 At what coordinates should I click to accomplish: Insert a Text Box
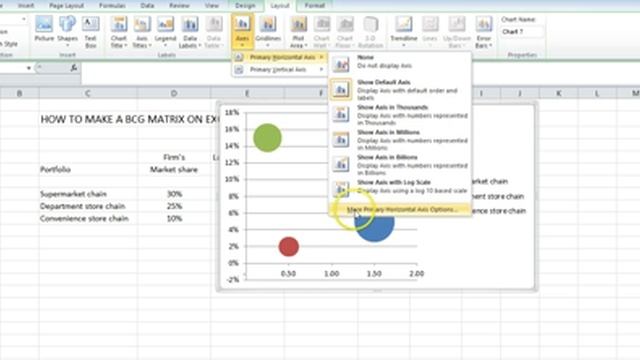(x=90, y=32)
